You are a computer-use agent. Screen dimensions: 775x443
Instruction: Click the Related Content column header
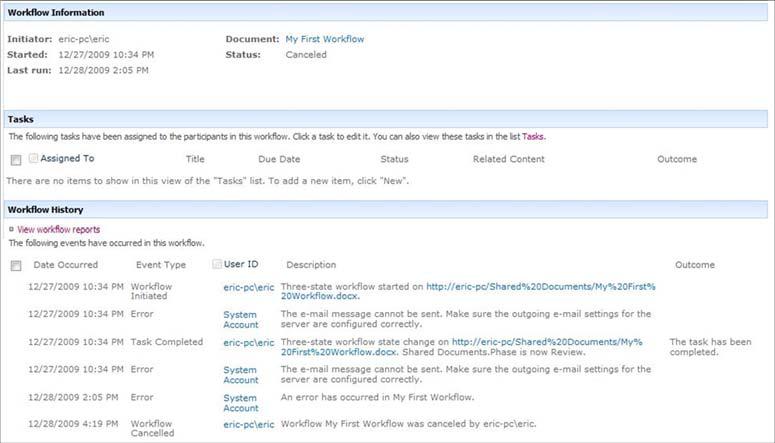tap(508, 159)
